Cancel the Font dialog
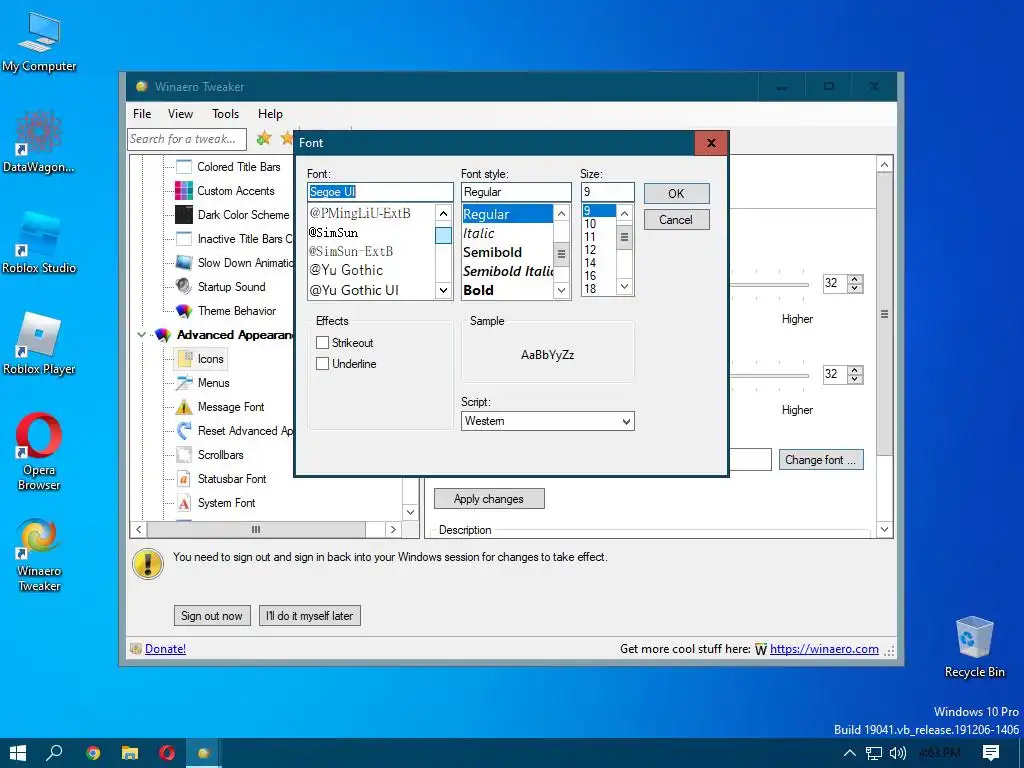Image resolution: width=1024 pixels, height=768 pixels. [676, 219]
